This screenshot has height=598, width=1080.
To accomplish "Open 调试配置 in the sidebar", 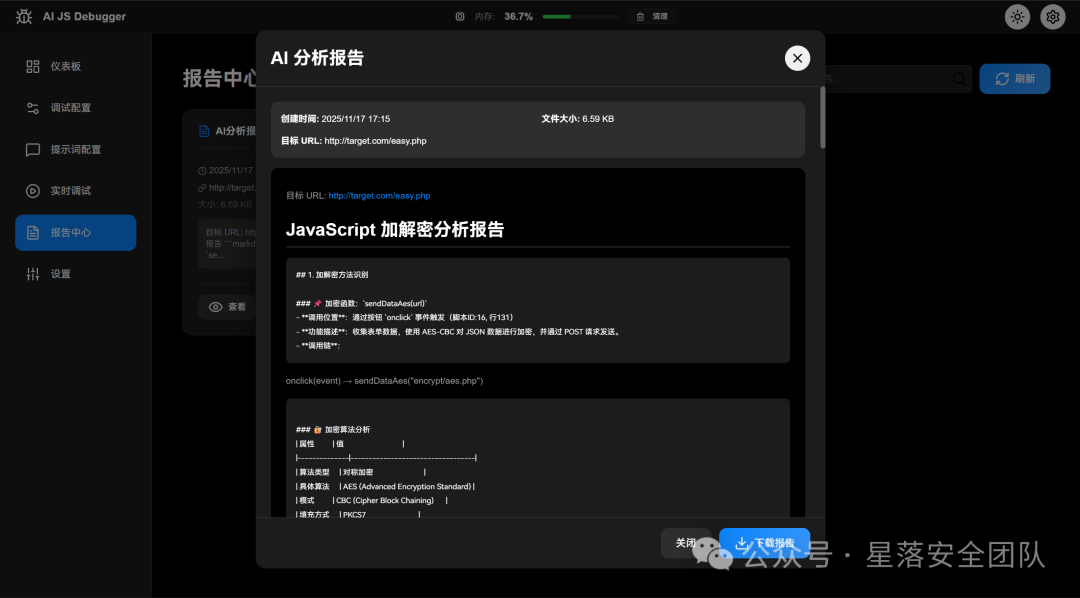I will [x=76, y=107].
